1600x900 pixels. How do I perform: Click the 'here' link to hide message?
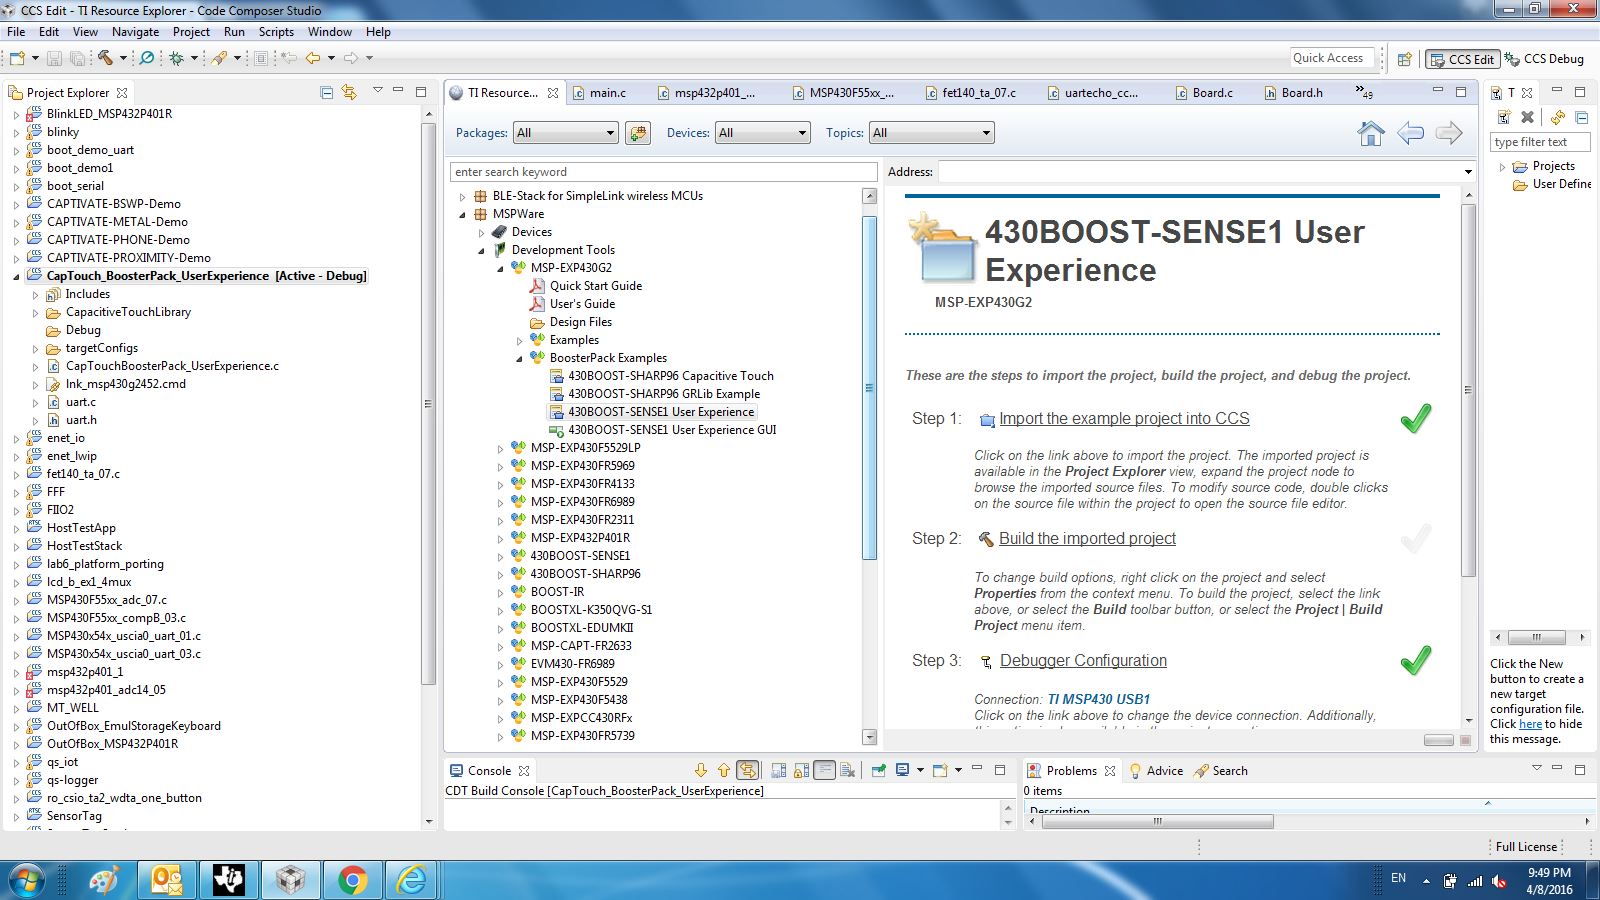click(x=1530, y=724)
